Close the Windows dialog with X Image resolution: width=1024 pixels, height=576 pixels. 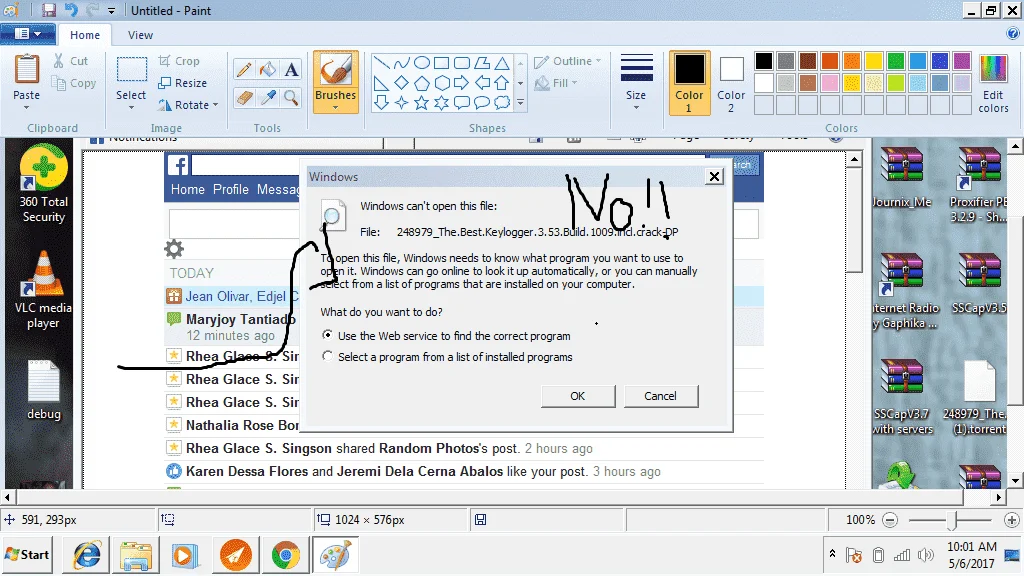[714, 176]
